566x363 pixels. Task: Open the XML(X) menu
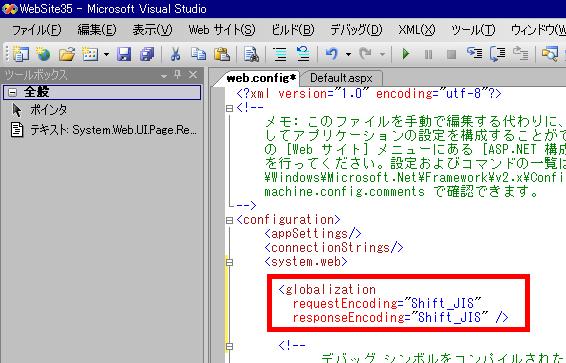click(417, 30)
